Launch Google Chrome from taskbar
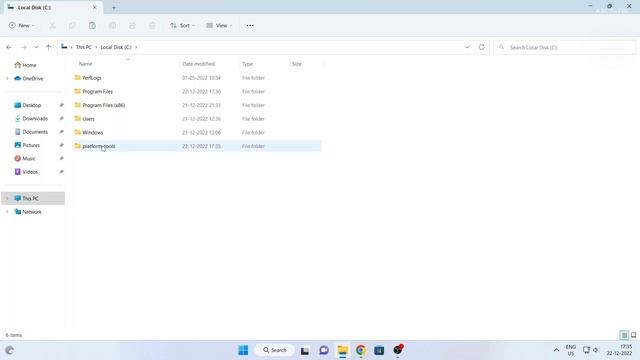 pyautogui.click(x=361, y=350)
